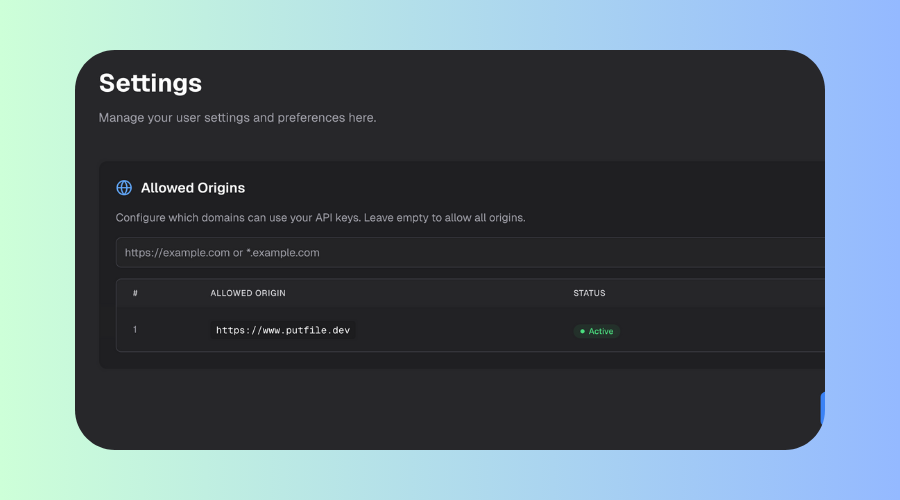Click the 'Configure which domains' description text
Screen dimensions: 900x500
[x=320, y=218]
